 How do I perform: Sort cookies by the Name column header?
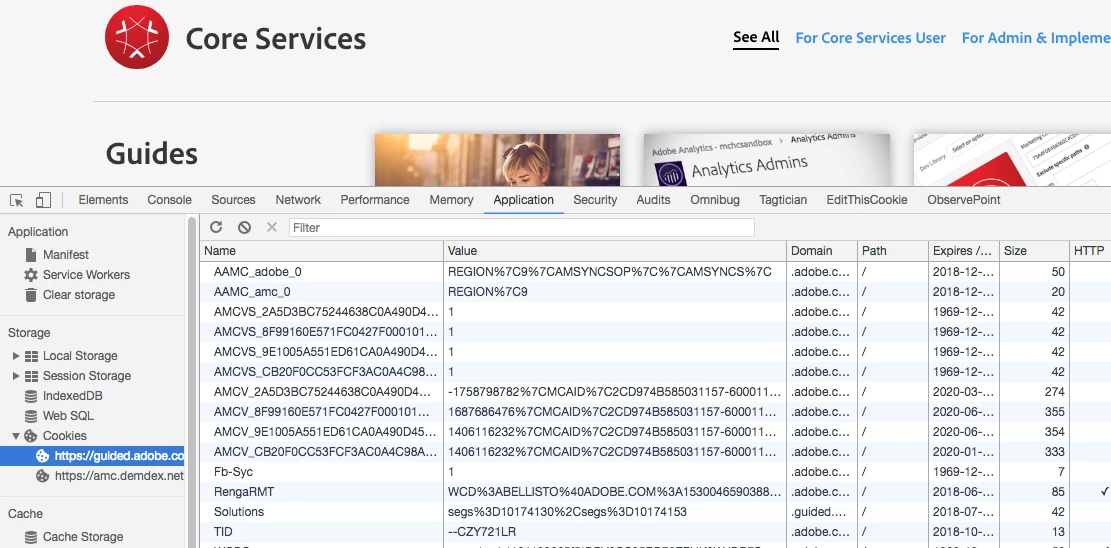click(x=322, y=251)
